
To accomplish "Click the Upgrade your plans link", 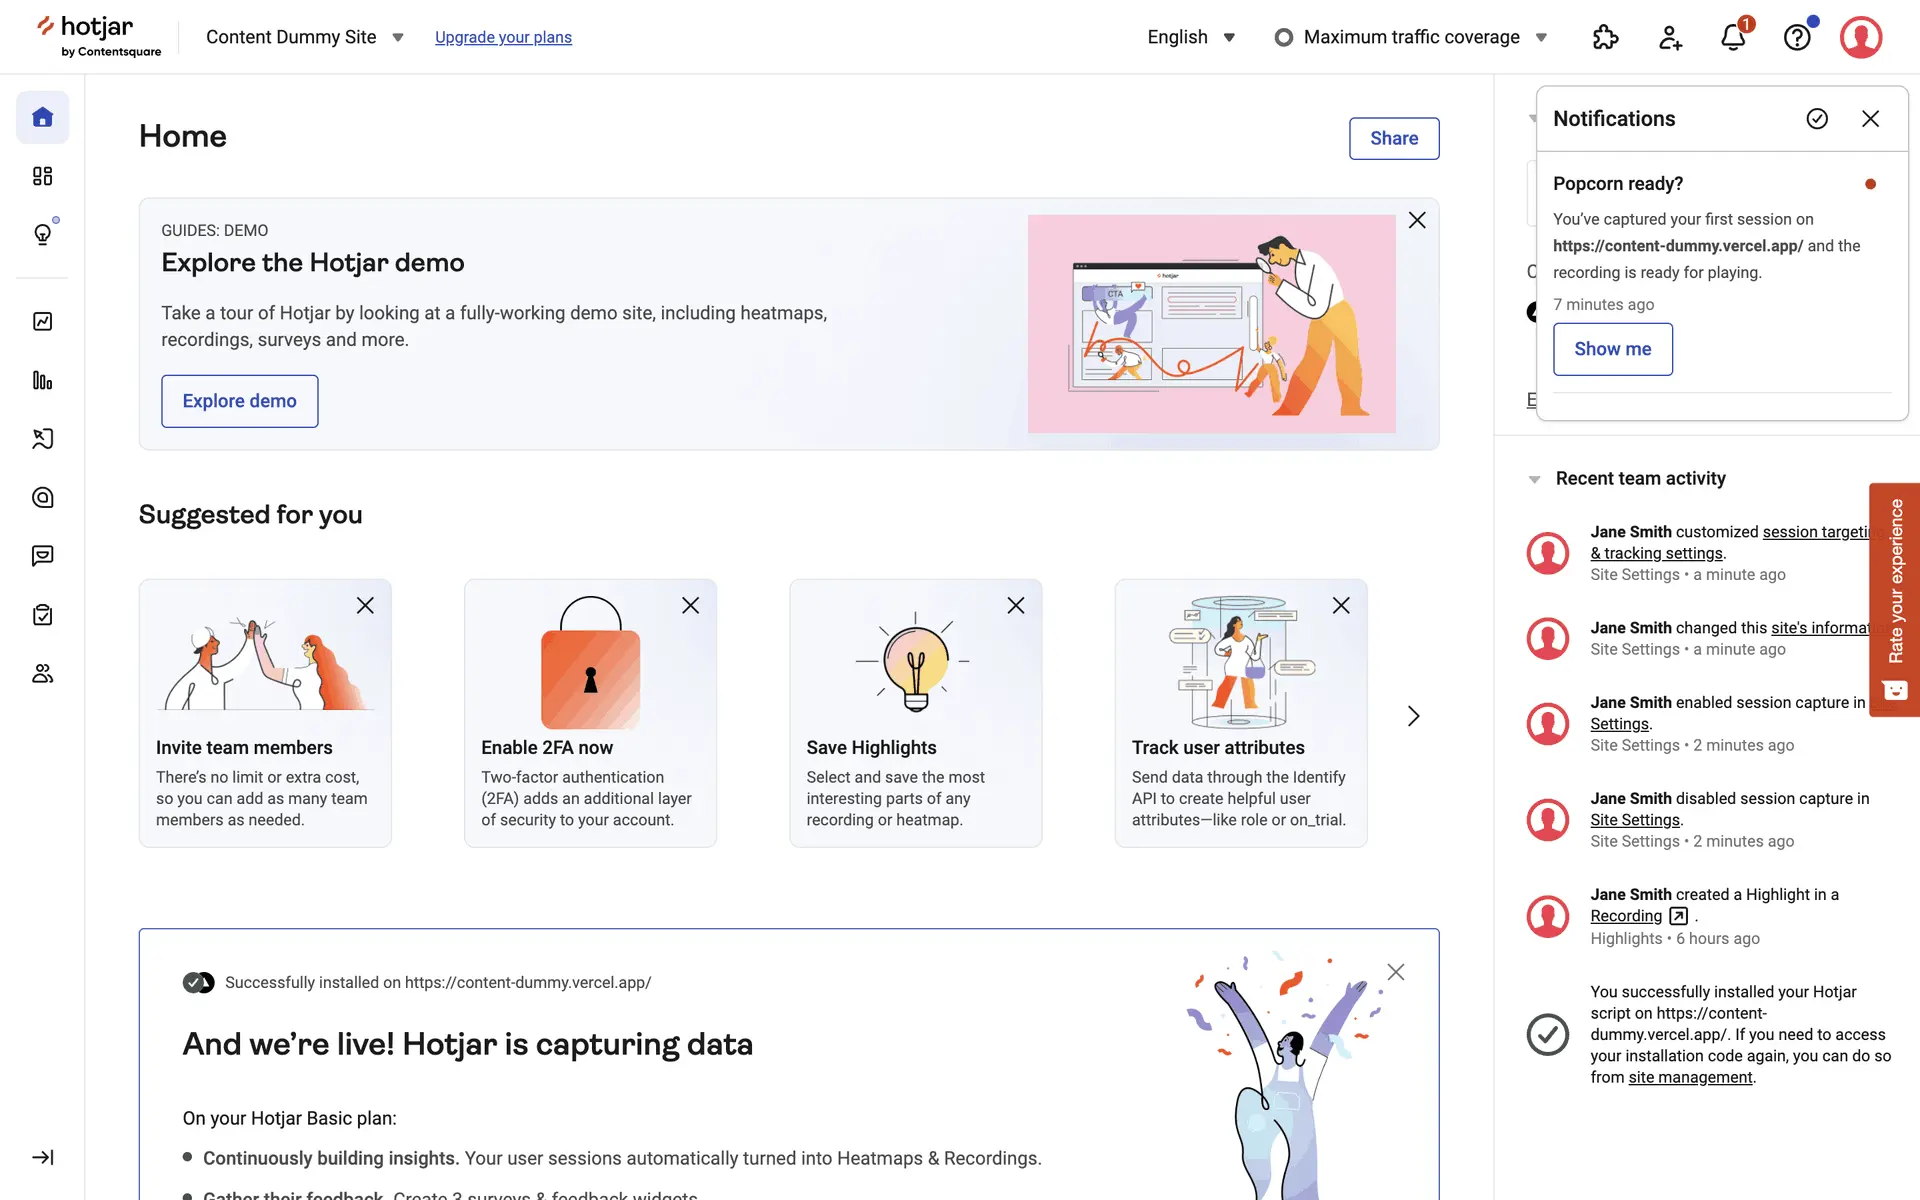I will pyautogui.click(x=503, y=37).
